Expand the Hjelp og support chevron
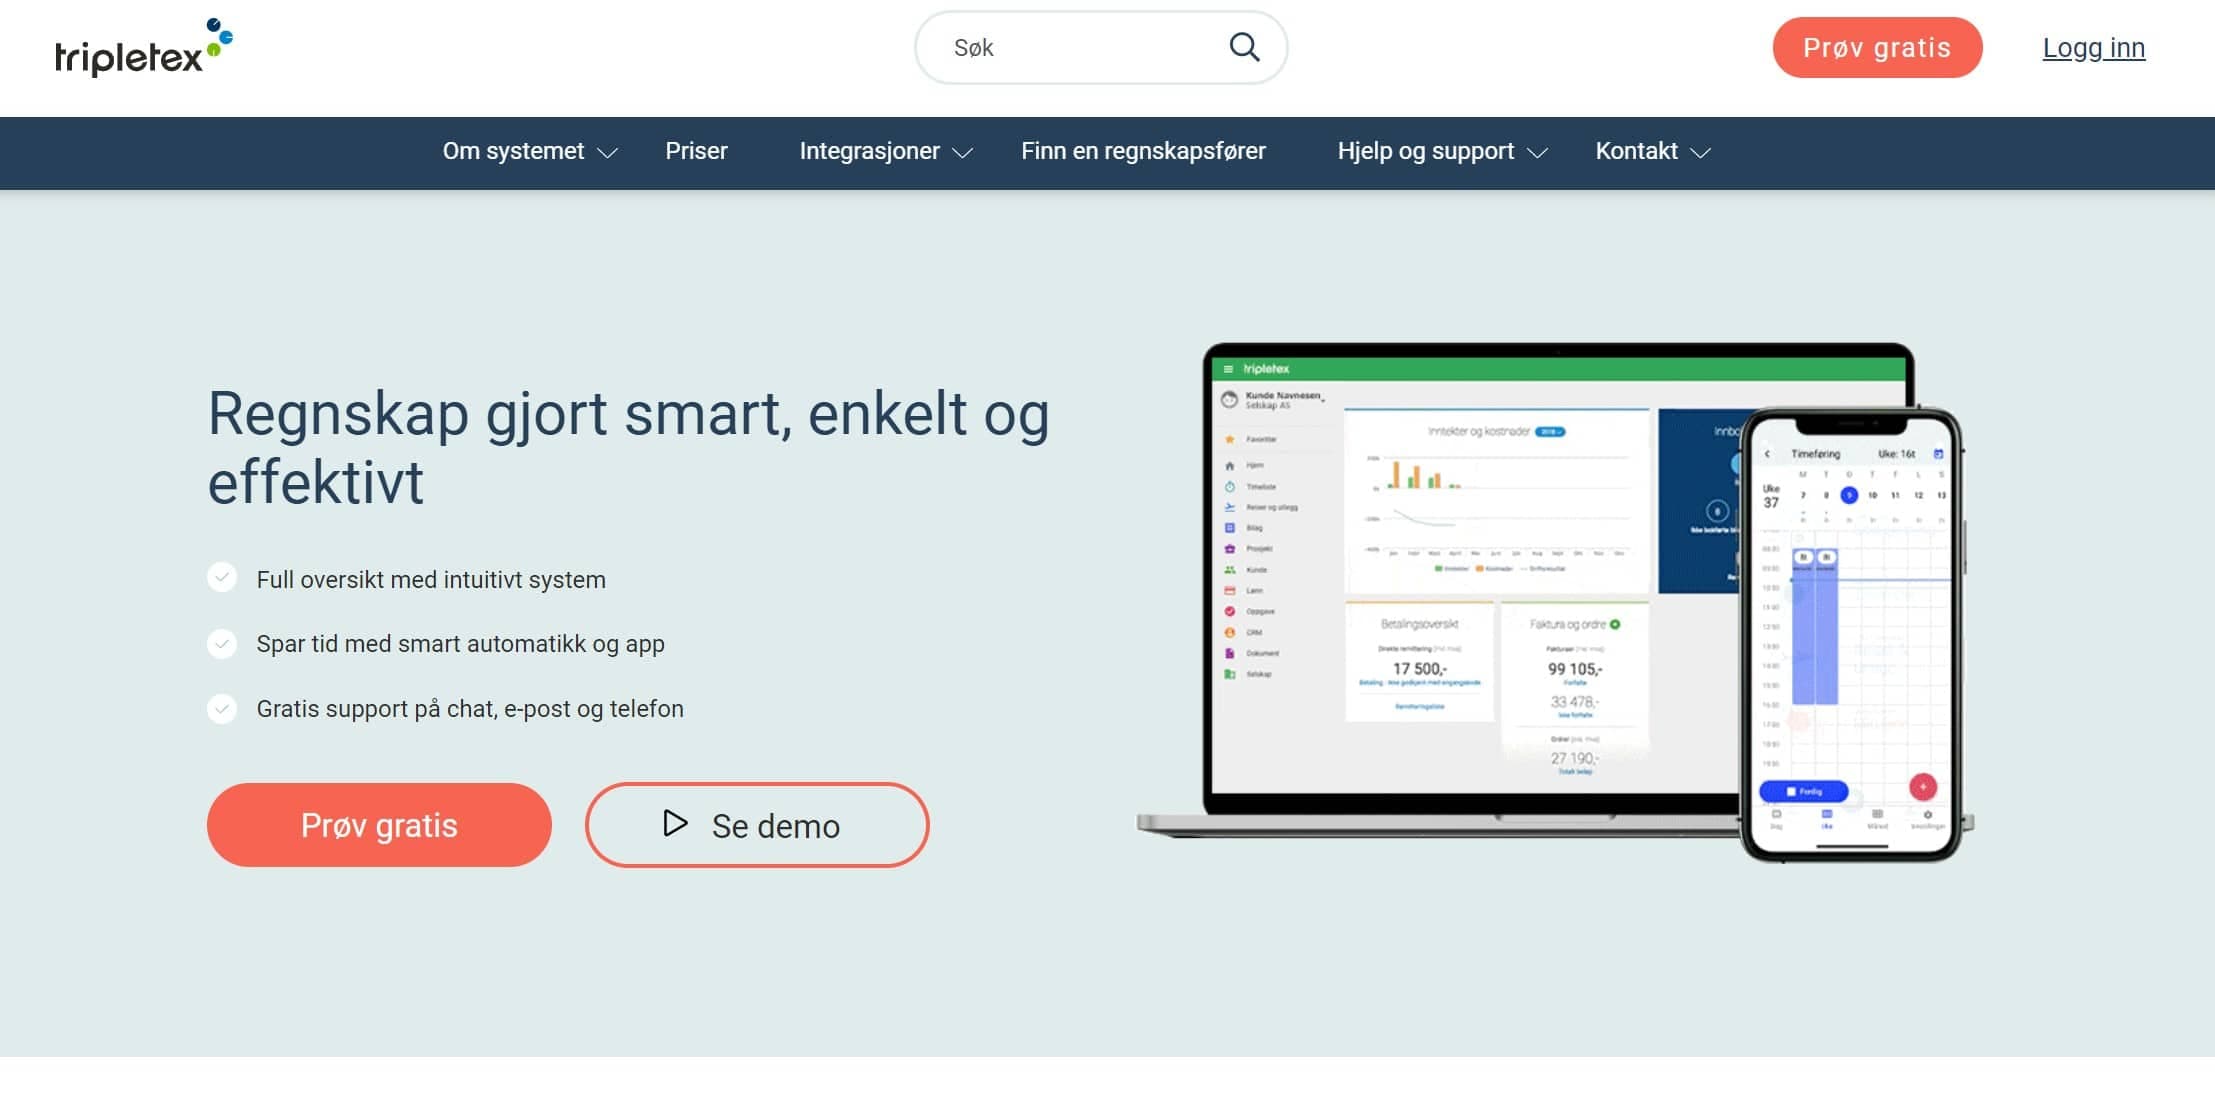The image size is (2215, 1111). (1538, 153)
